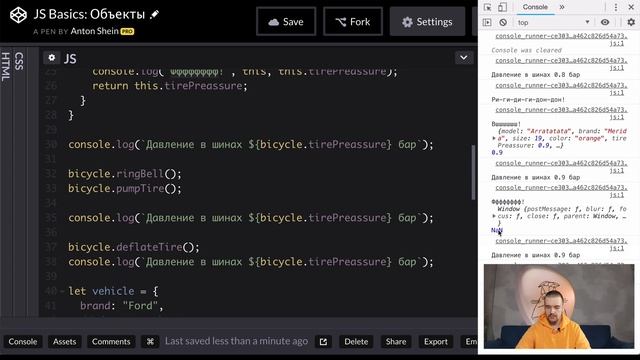Open DevTools three-dot customize menu
640x360 pixels.
click(616, 7)
